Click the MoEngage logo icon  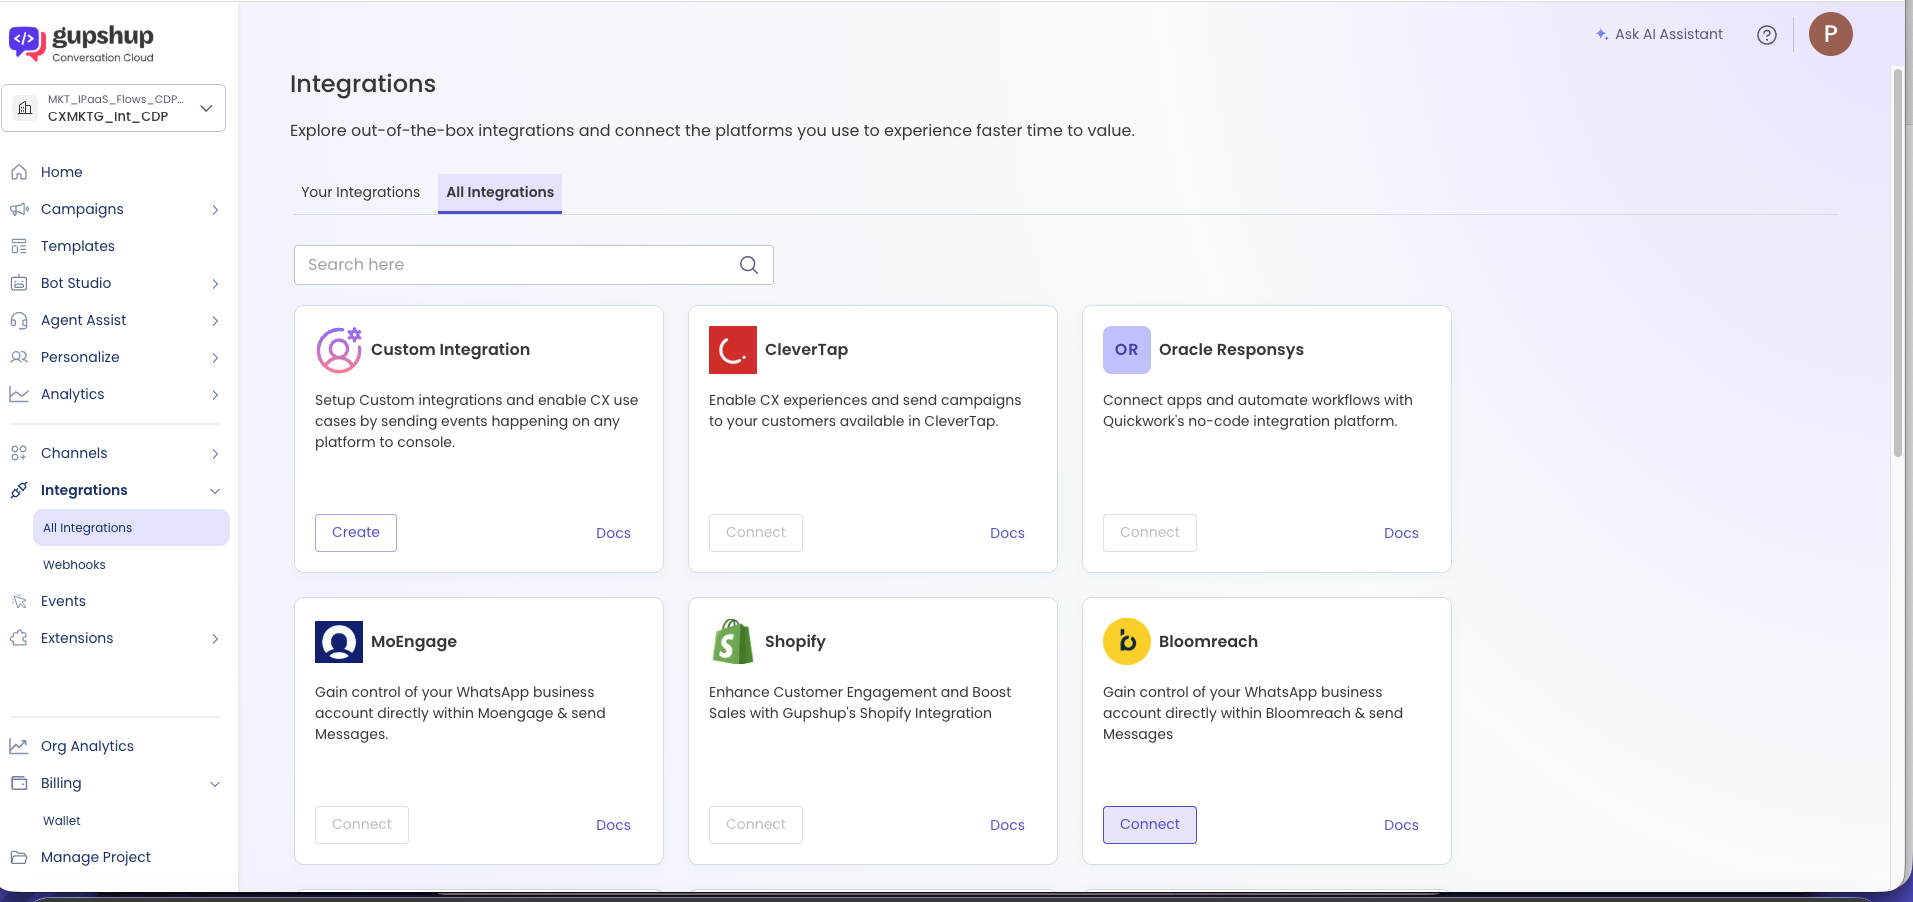click(x=339, y=642)
